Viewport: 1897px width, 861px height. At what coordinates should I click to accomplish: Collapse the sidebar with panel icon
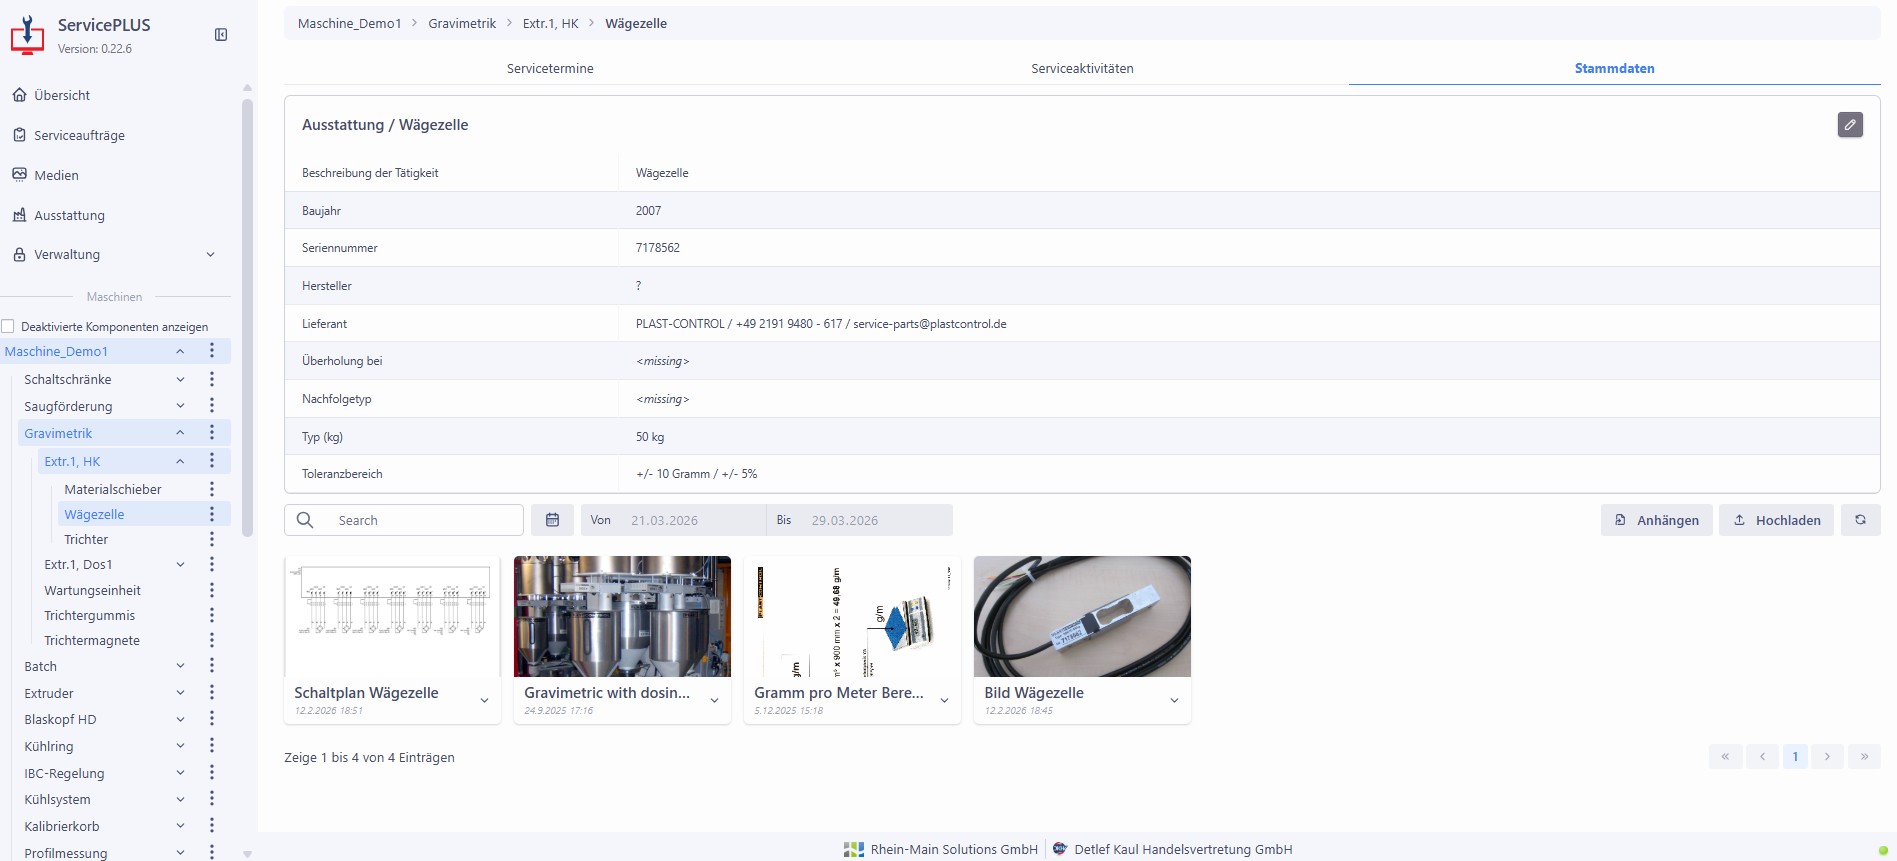click(x=221, y=35)
